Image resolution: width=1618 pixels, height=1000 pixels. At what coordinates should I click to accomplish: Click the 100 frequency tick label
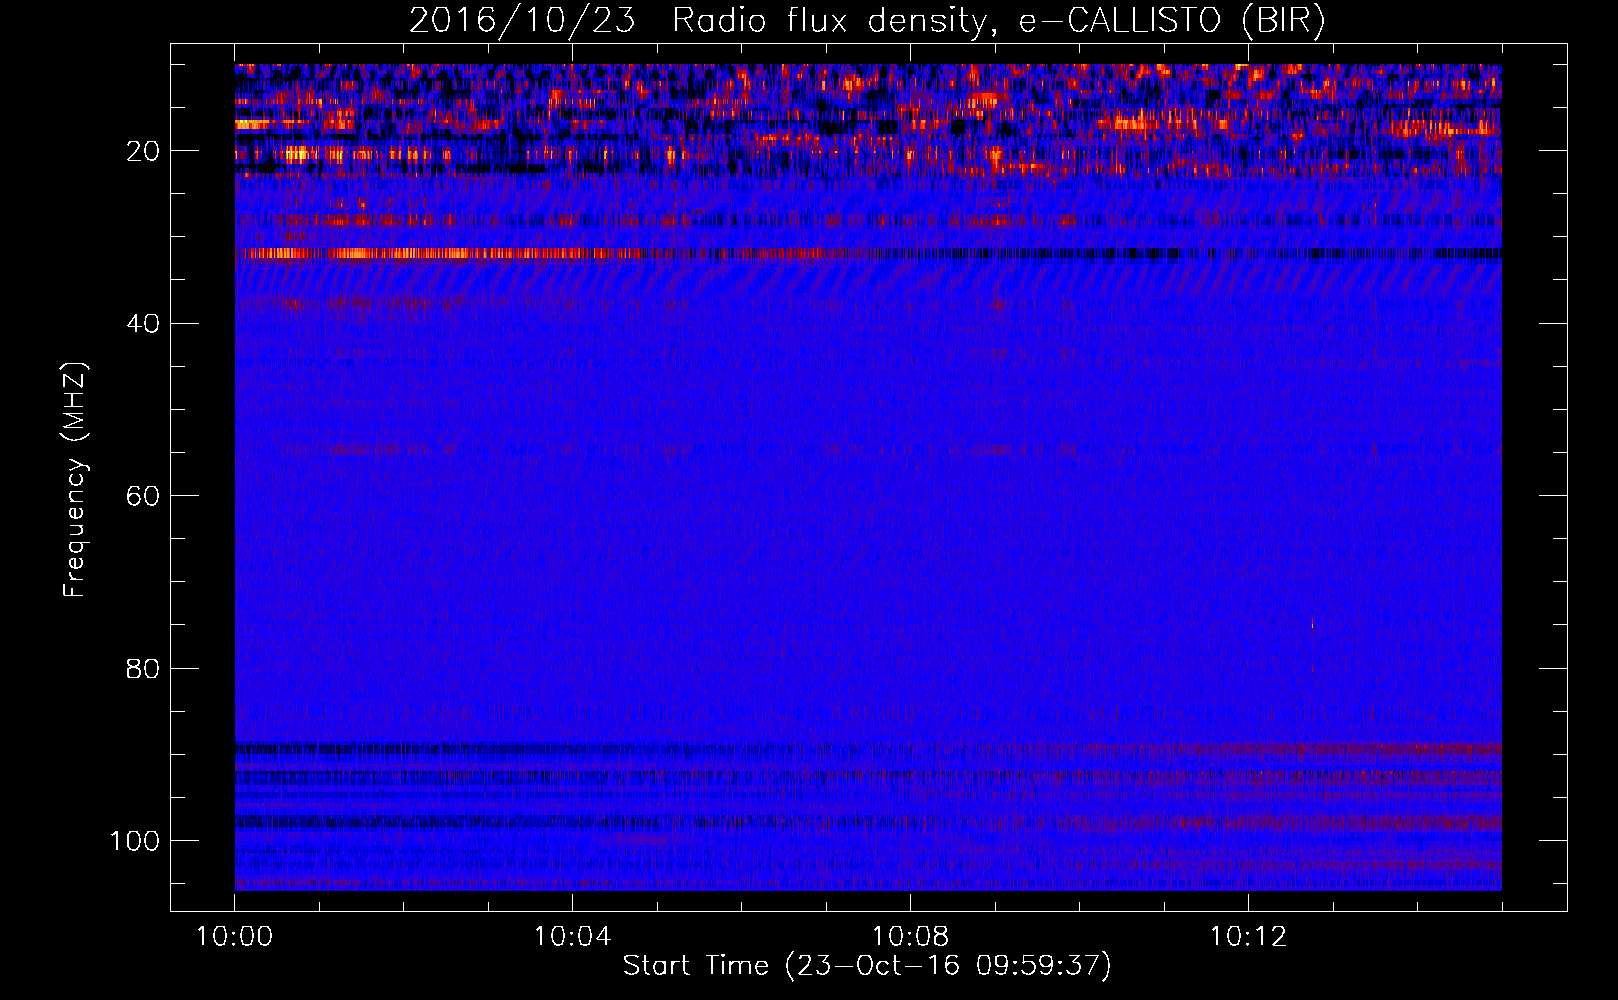[135, 840]
